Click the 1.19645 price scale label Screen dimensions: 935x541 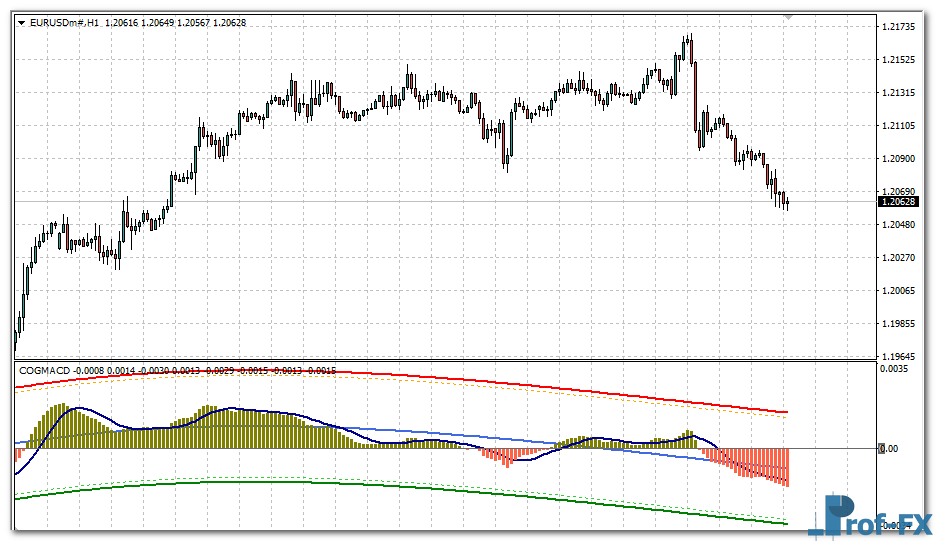click(x=900, y=356)
